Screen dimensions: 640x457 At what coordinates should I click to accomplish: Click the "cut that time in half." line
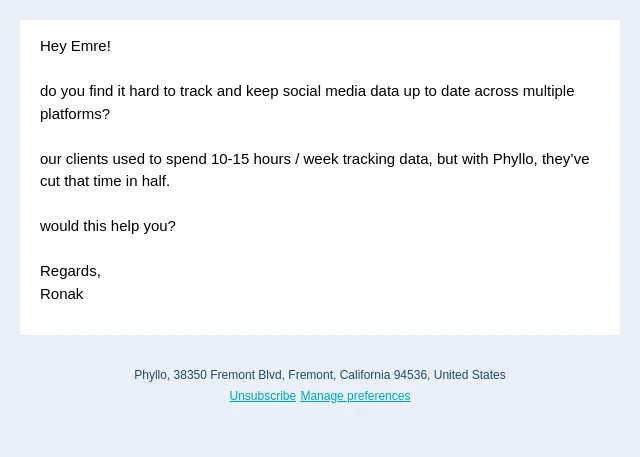[105, 181]
